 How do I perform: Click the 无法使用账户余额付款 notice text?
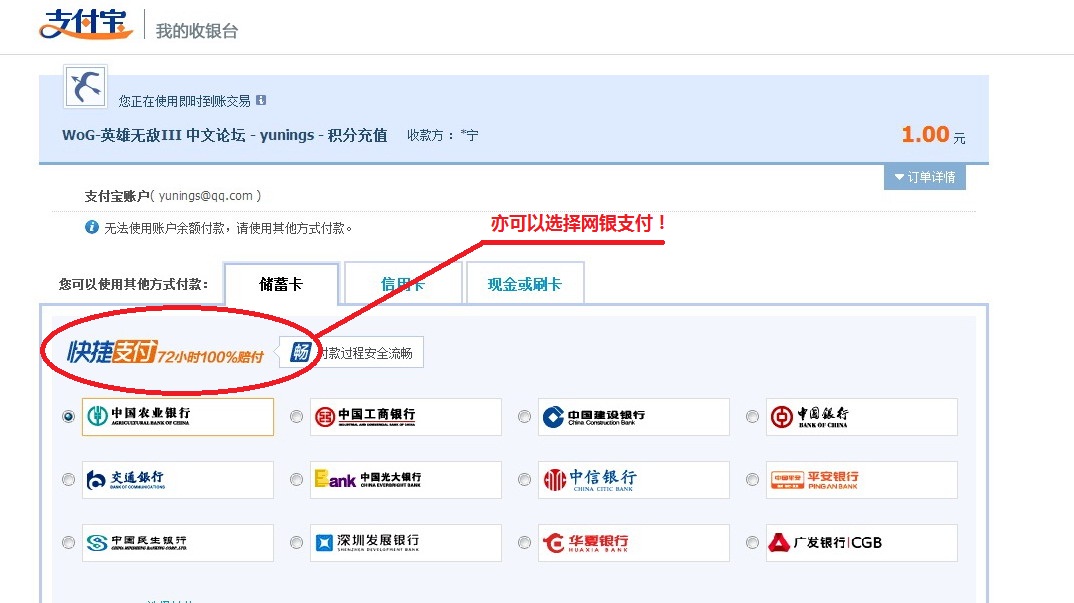(x=228, y=228)
